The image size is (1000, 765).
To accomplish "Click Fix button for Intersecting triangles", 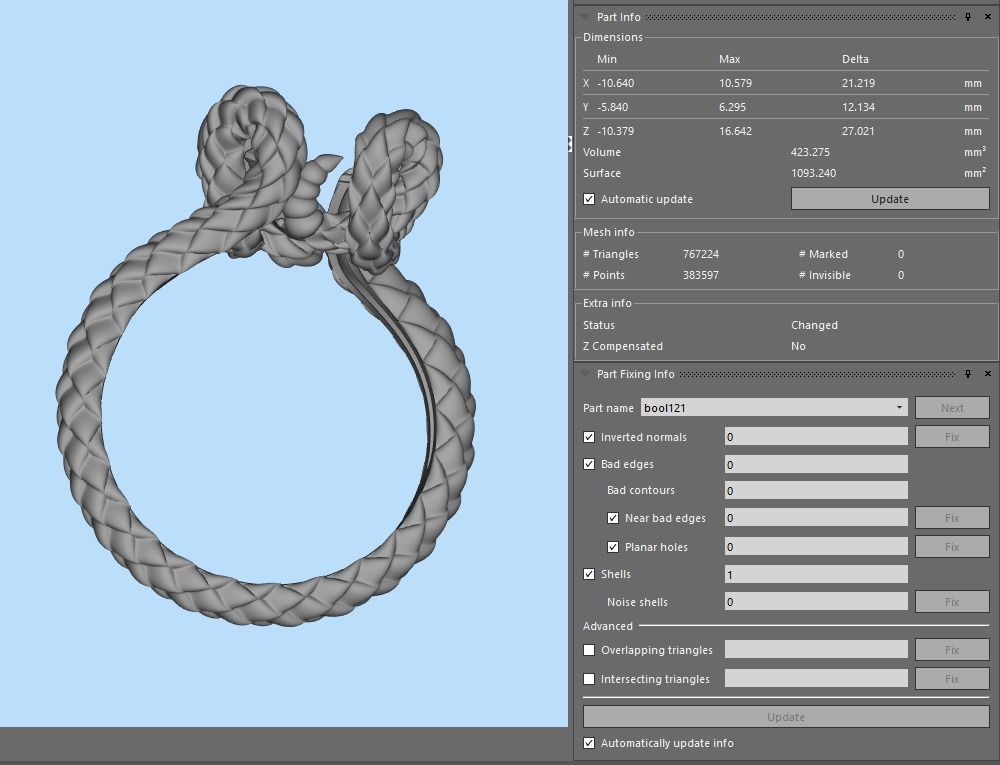I will [952, 680].
